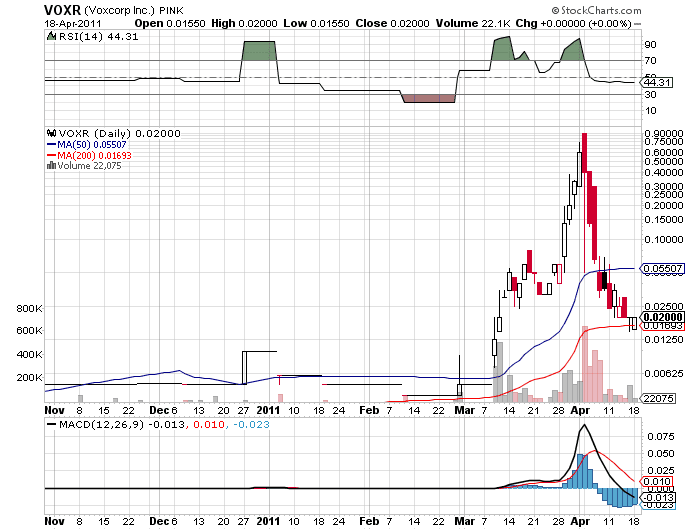Viewport: 700px width, 530px height.
Task: Click the 0.01693 red price axis flag
Action: (662, 326)
